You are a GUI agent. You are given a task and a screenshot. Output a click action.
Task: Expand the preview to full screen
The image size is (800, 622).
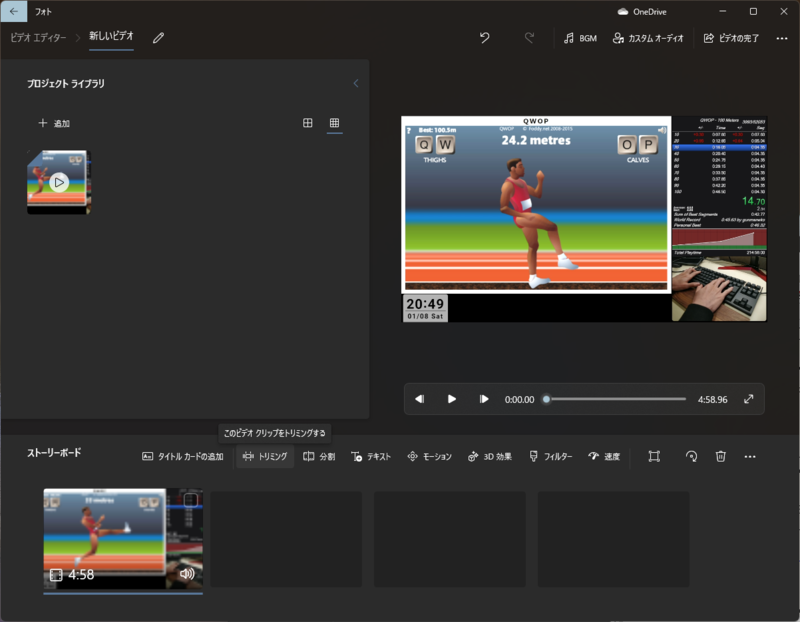pyautogui.click(x=748, y=399)
